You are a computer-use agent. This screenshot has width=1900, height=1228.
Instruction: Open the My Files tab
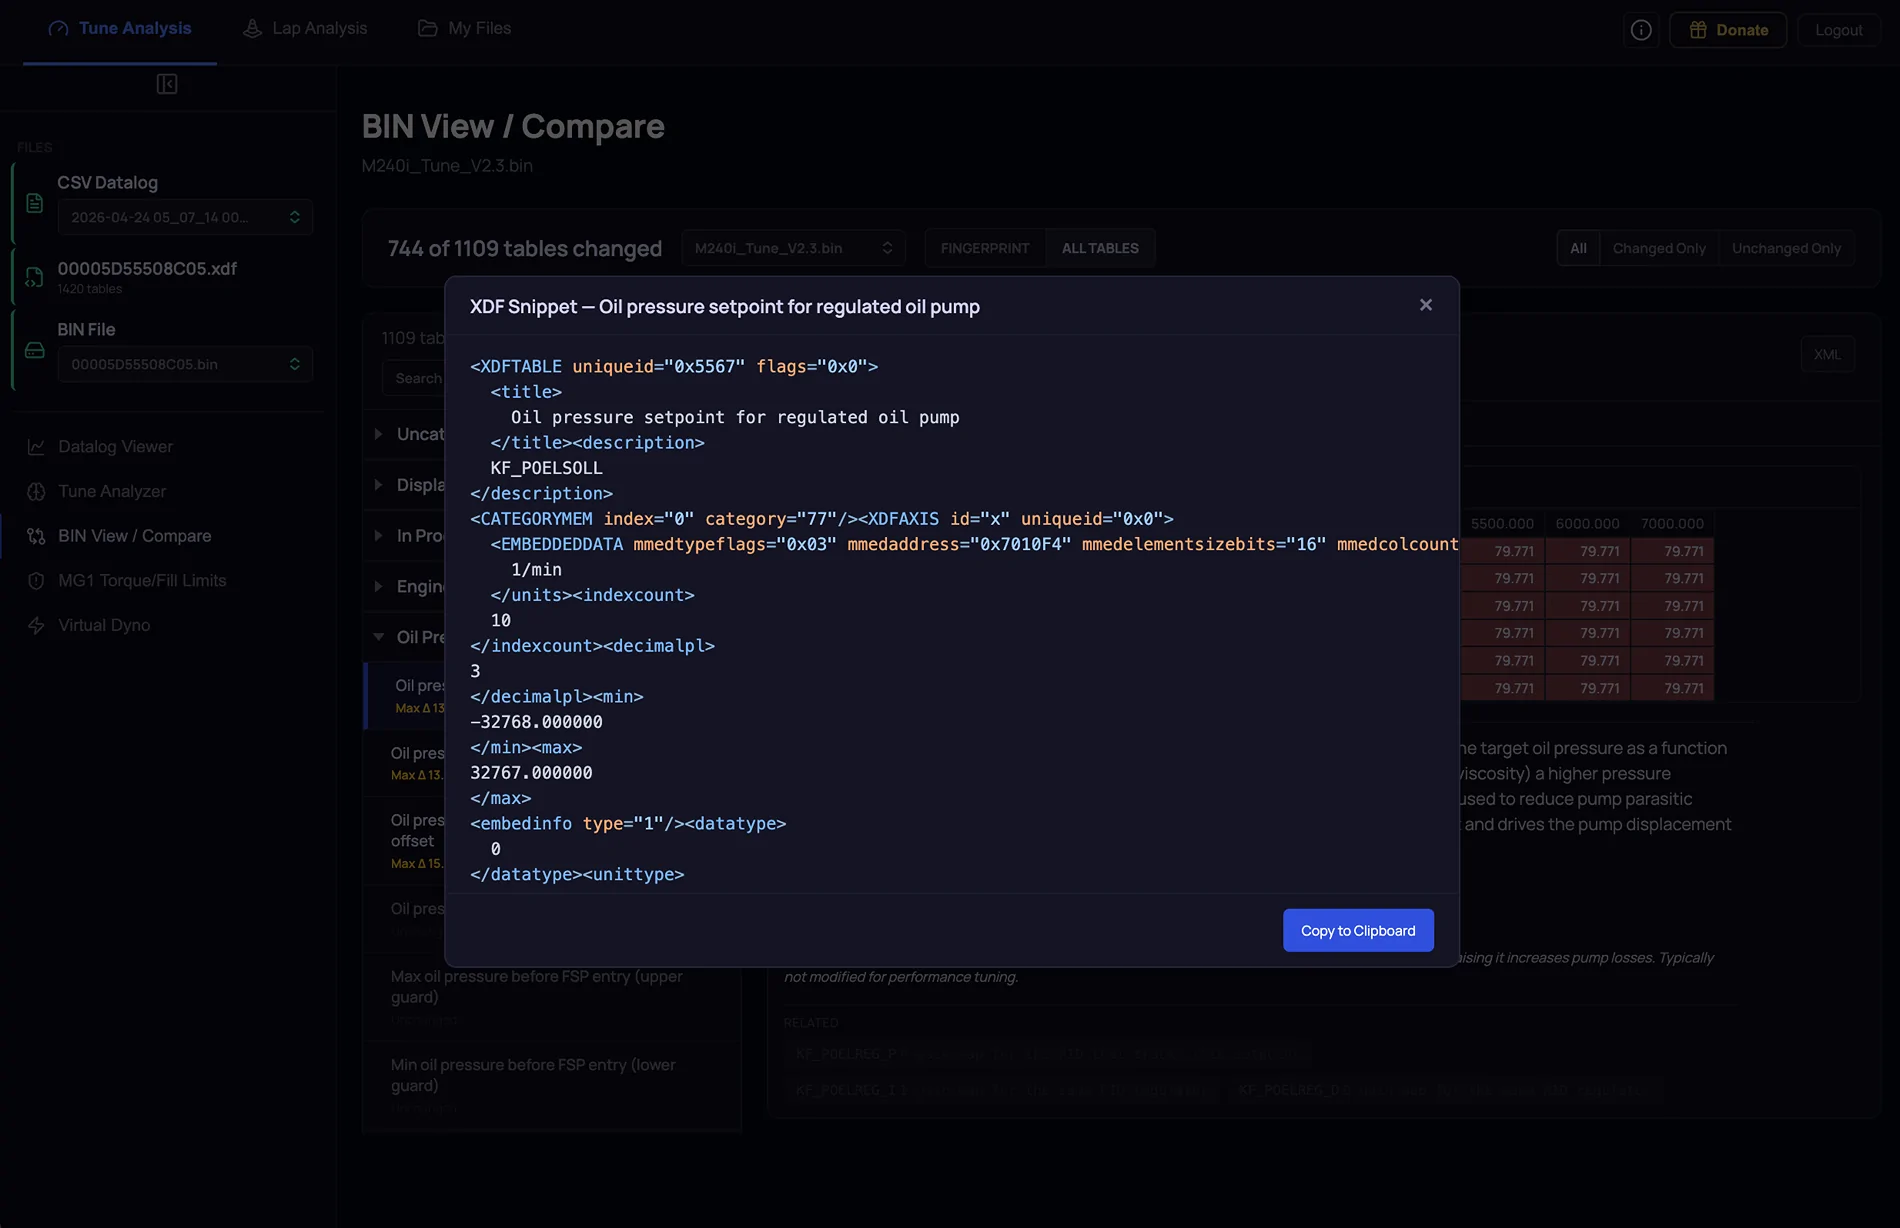pyautogui.click(x=464, y=29)
